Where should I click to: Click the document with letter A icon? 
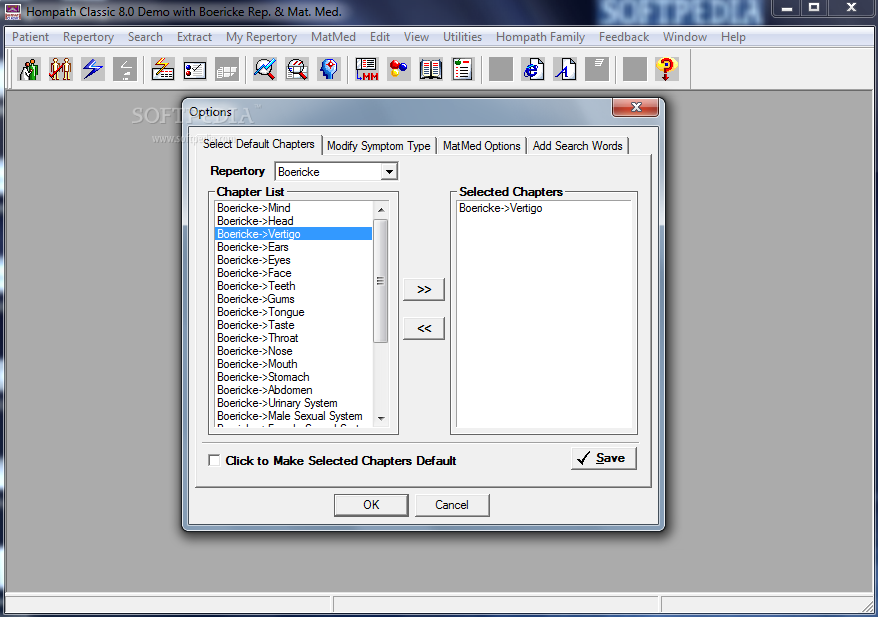click(565, 69)
